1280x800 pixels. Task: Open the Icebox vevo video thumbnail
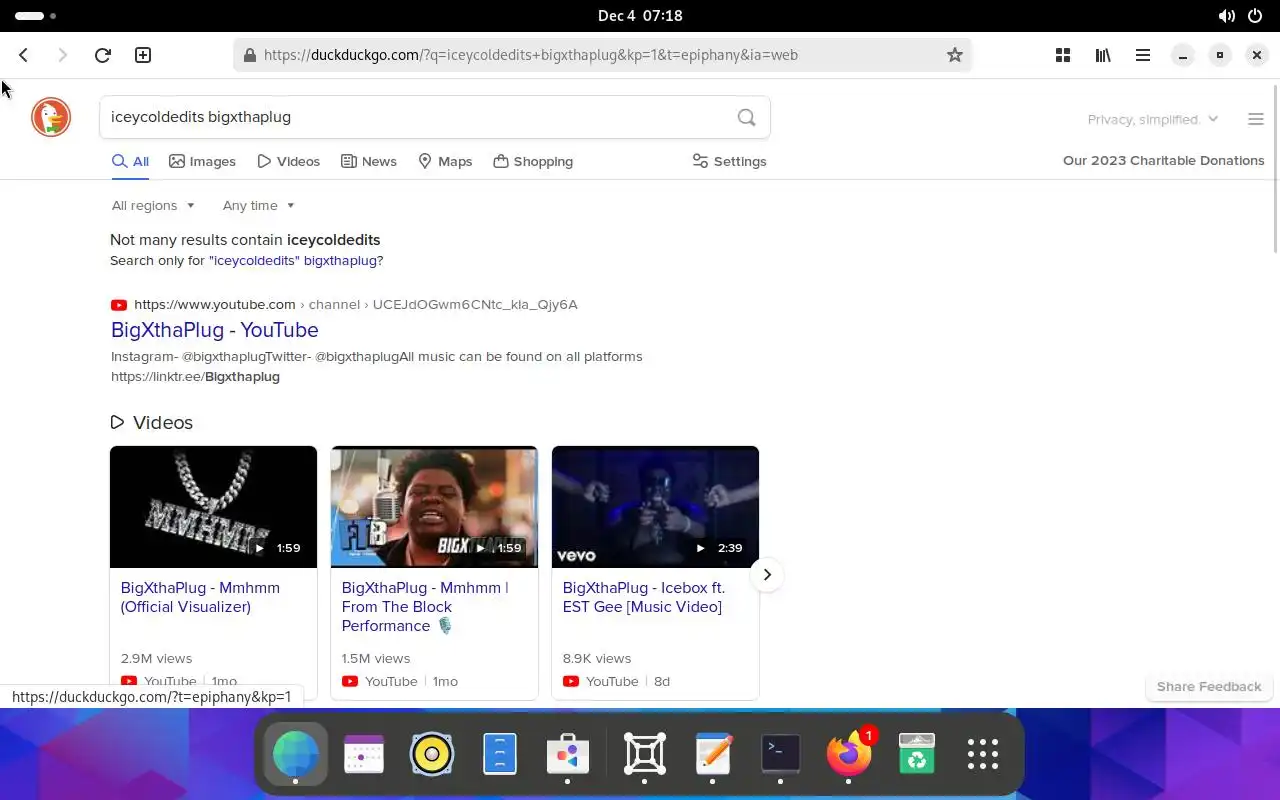[x=655, y=507]
